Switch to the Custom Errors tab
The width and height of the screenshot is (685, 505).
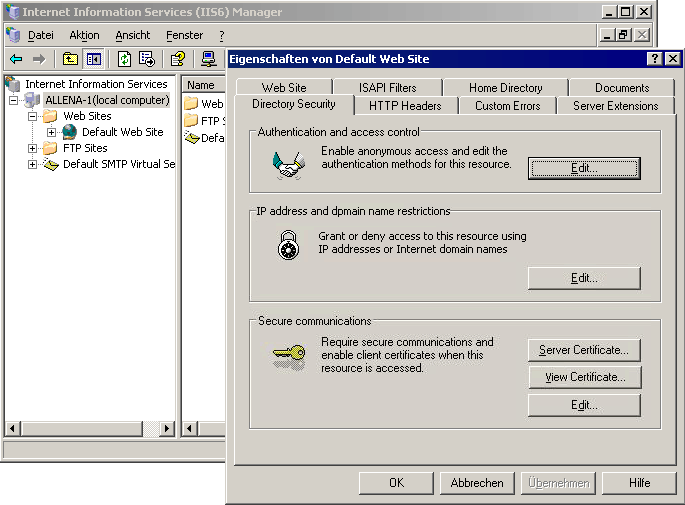coord(508,106)
